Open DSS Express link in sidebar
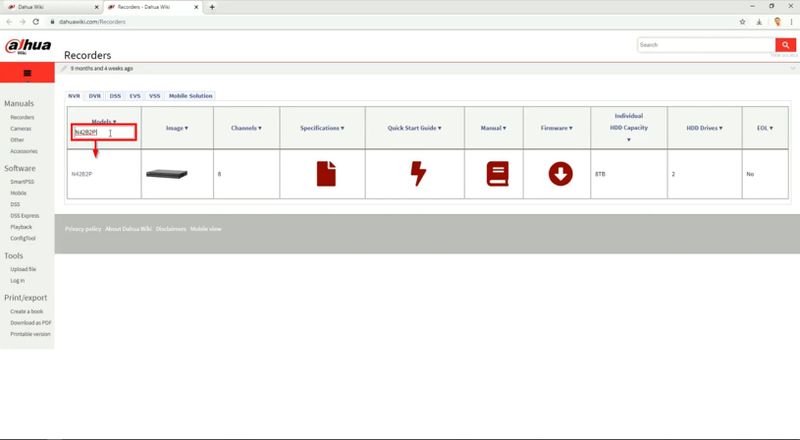800x440 pixels. [x=25, y=215]
